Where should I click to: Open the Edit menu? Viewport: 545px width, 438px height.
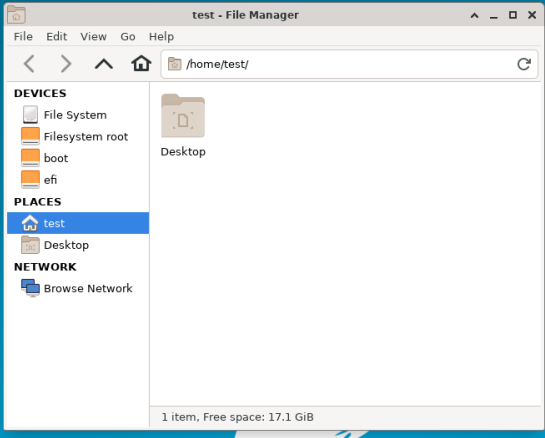coord(57,36)
